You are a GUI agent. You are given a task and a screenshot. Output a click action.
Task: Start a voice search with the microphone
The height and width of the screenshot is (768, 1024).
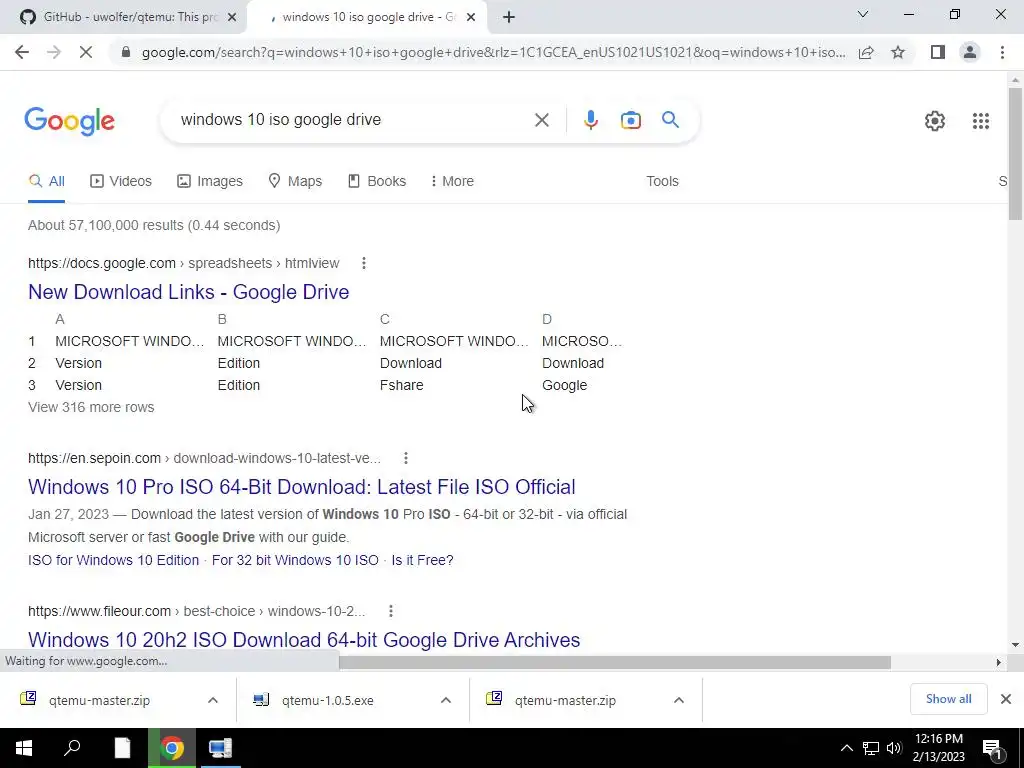(x=590, y=120)
